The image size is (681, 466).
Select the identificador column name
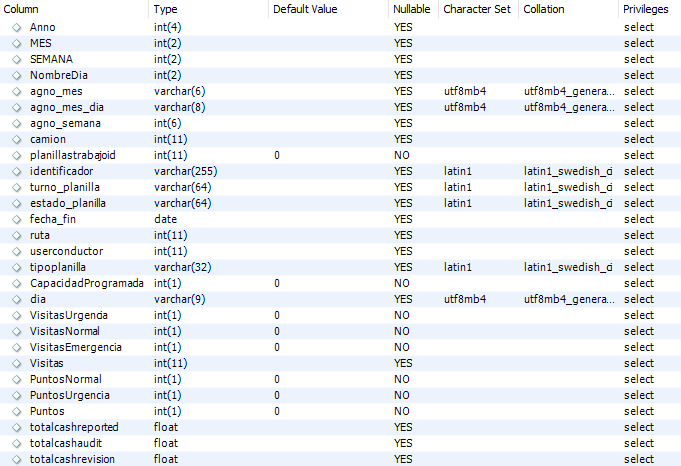tap(61, 172)
